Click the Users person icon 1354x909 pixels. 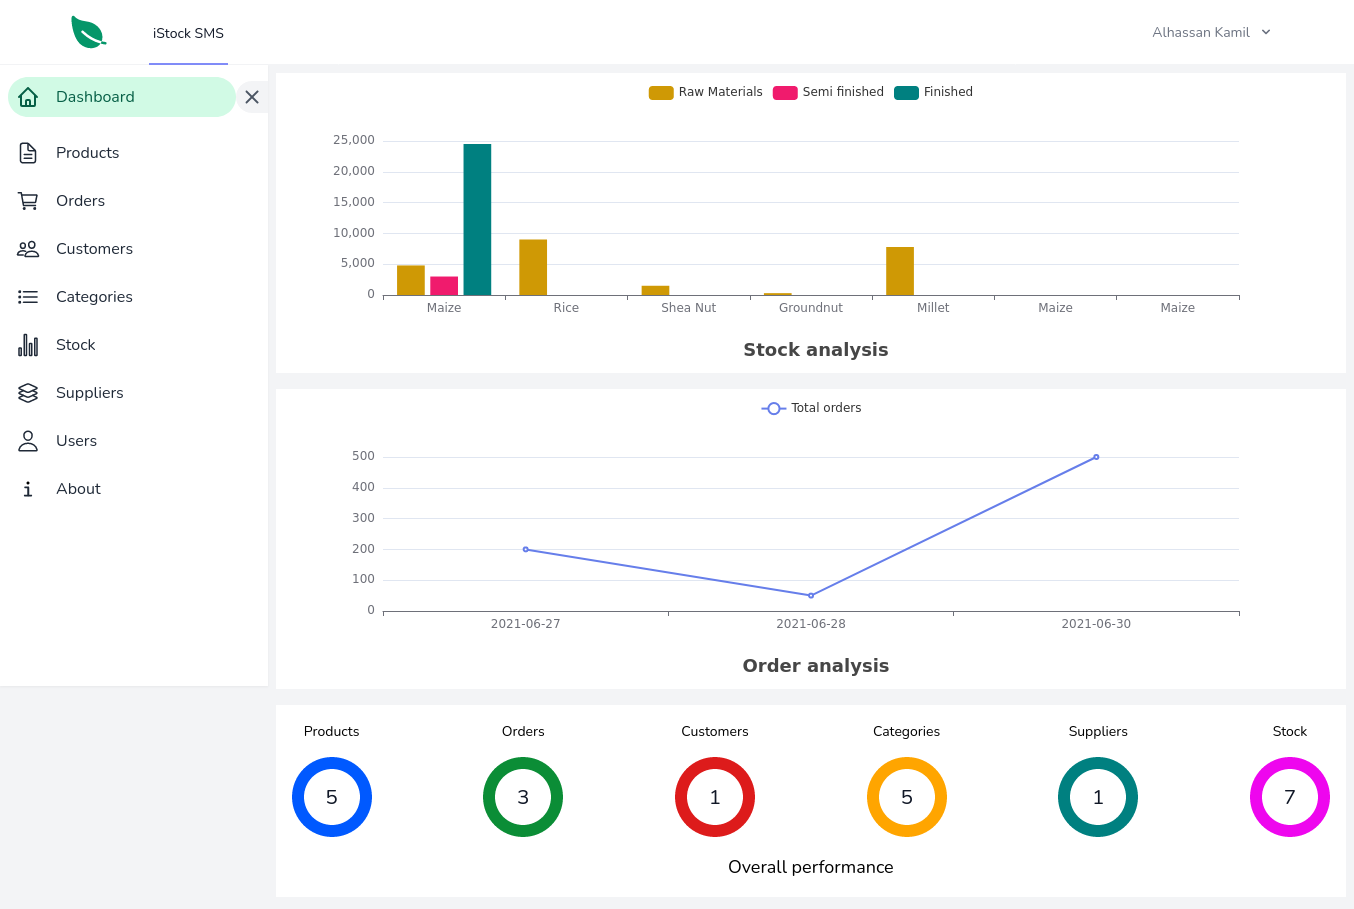28,441
